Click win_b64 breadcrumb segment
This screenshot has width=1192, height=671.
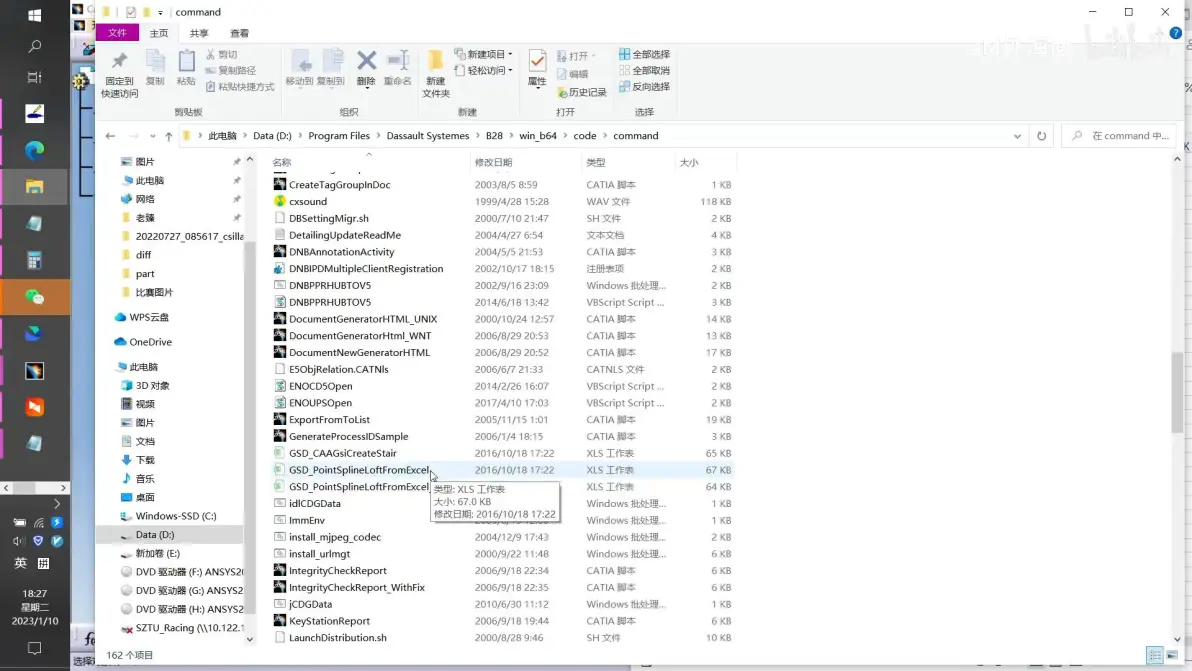pyautogui.click(x=538, y=136)
